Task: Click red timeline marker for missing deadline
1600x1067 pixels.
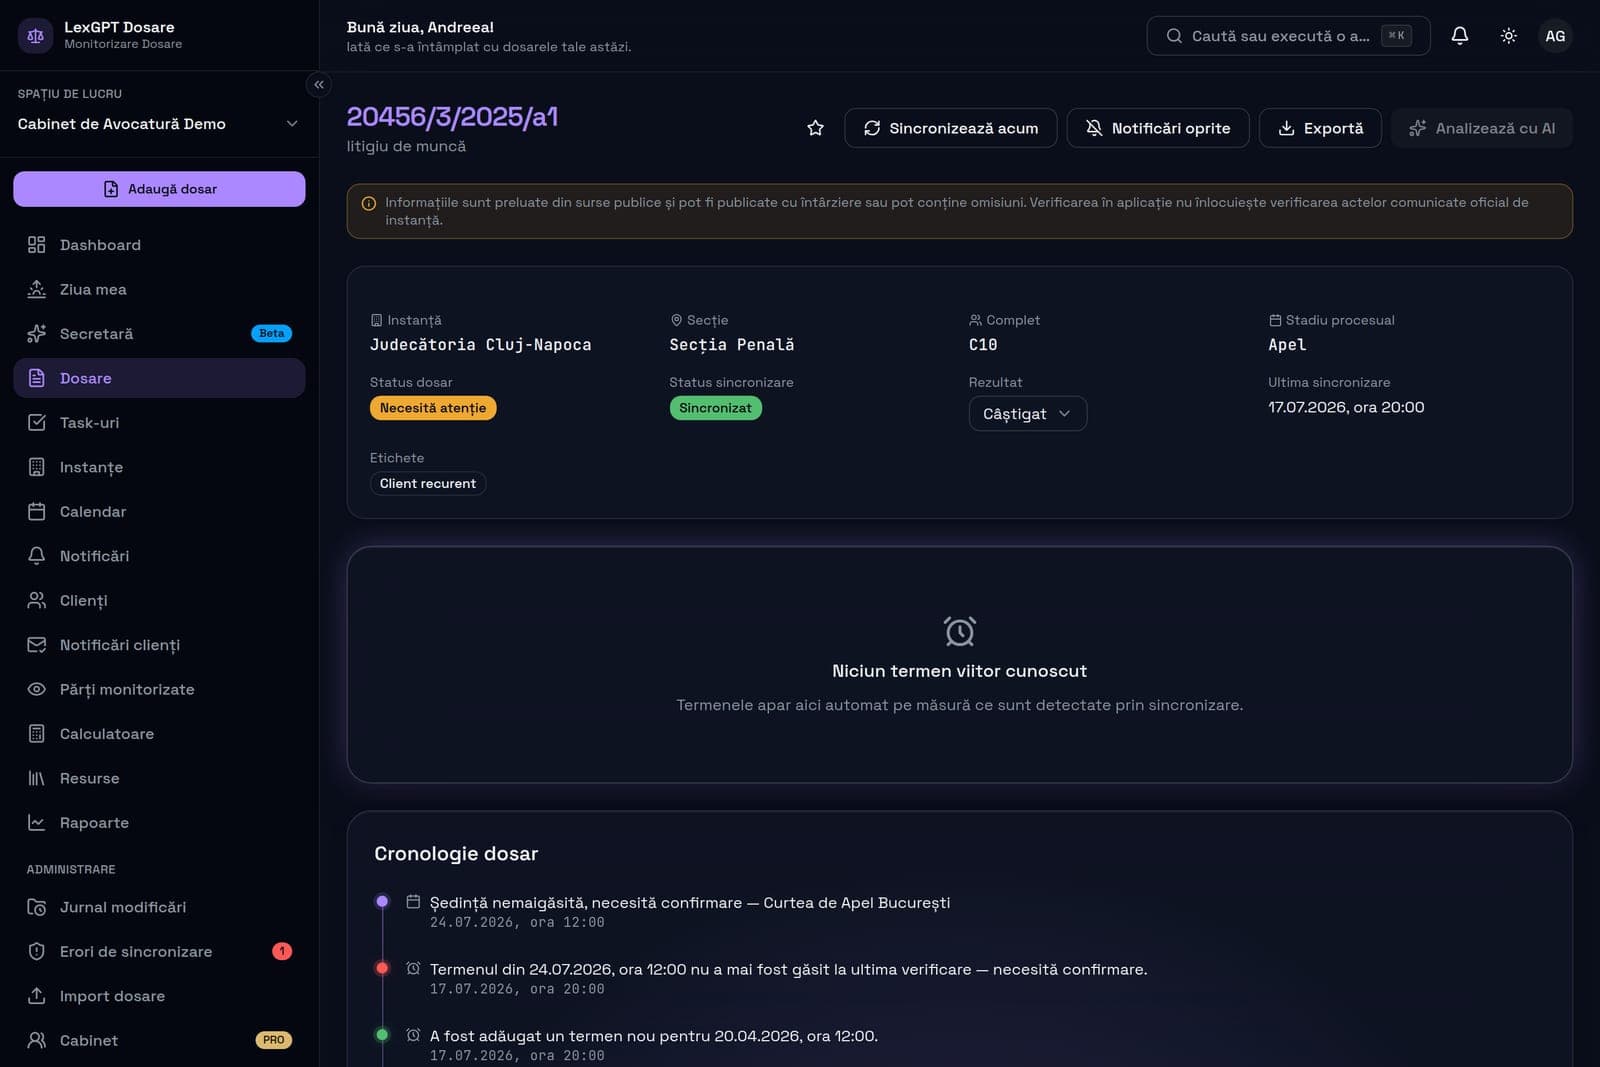Action: (382, 968)
